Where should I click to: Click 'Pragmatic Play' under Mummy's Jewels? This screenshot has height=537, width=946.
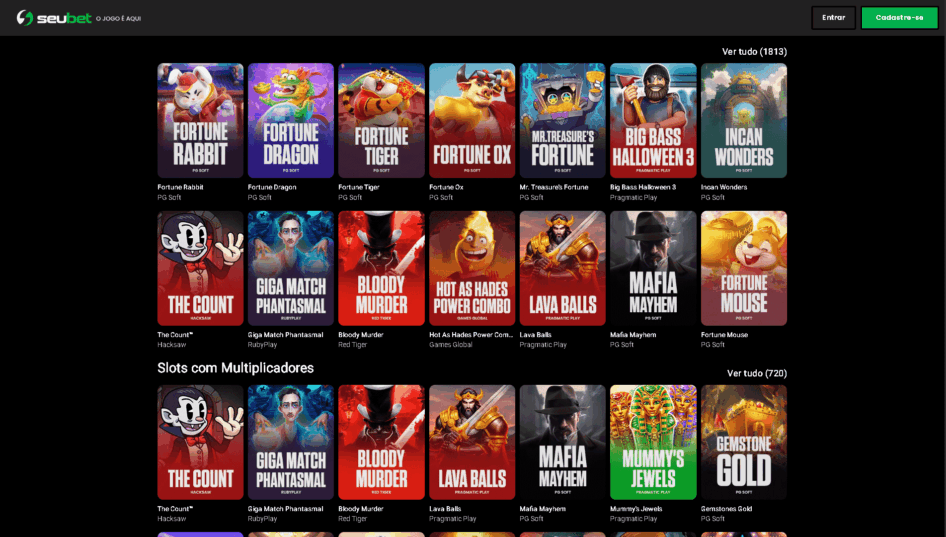pos(633,519)
